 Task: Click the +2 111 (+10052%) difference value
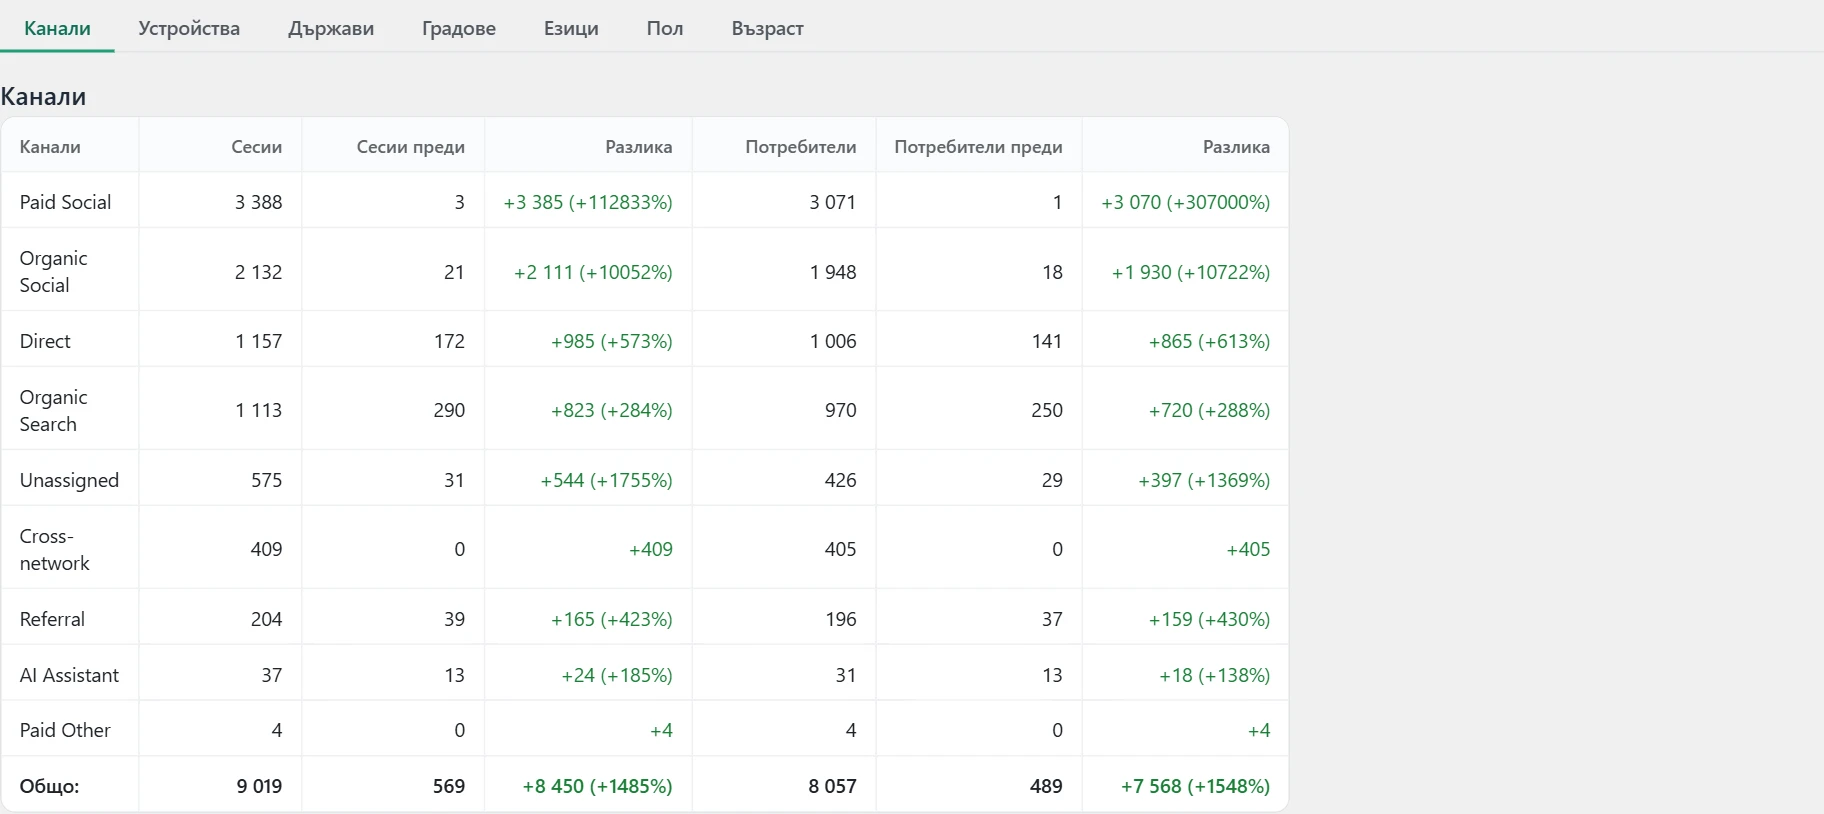(593, 272)
